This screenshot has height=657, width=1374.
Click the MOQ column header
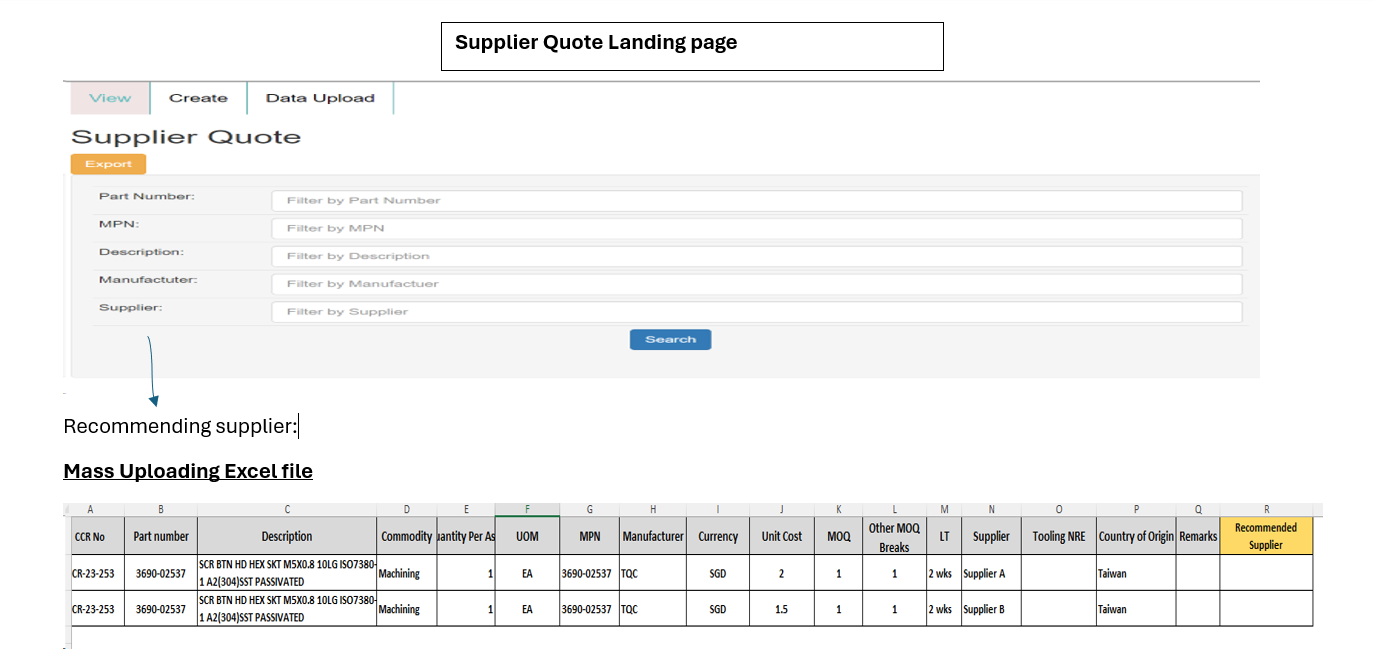point(838,536)
